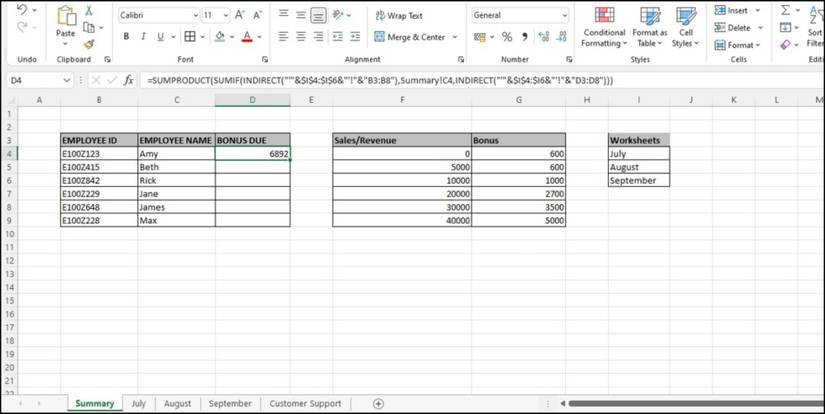Click the Paste clipboard icon
The width and height of the screenshot is (825, 414).
pos(66,15)
